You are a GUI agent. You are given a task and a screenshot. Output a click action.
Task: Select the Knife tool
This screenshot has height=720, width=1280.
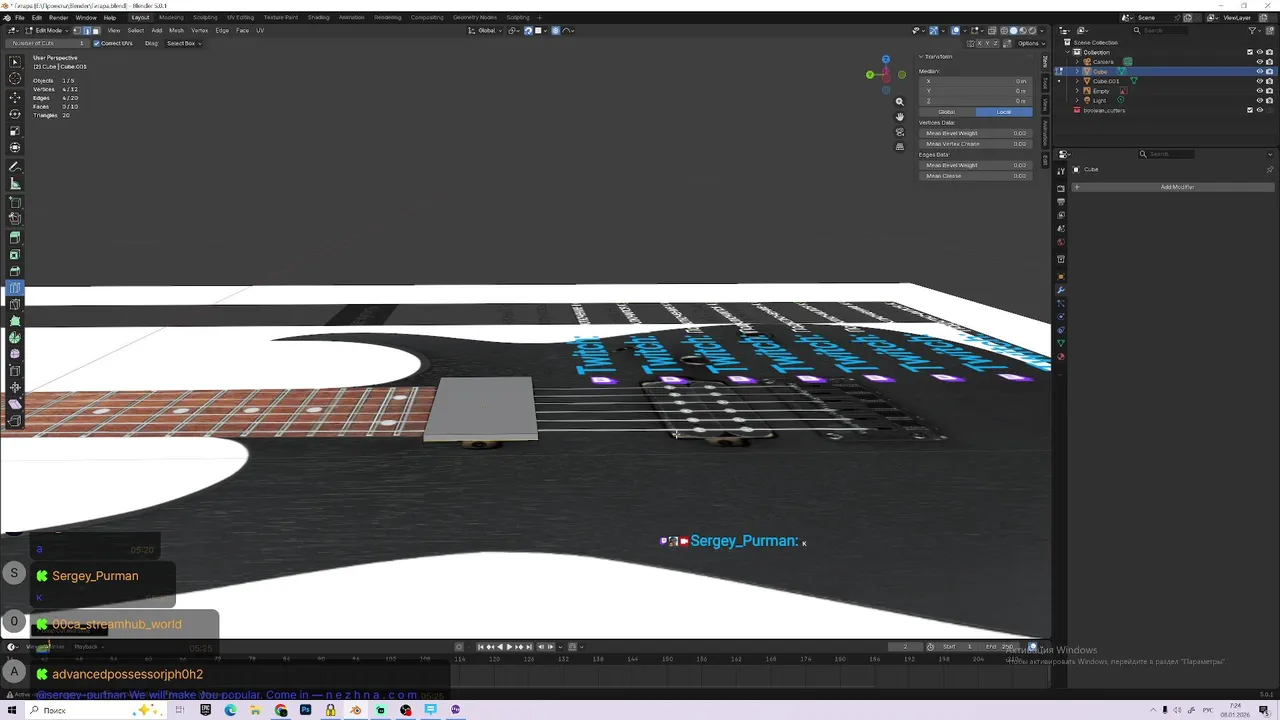(x=15, y=304)
